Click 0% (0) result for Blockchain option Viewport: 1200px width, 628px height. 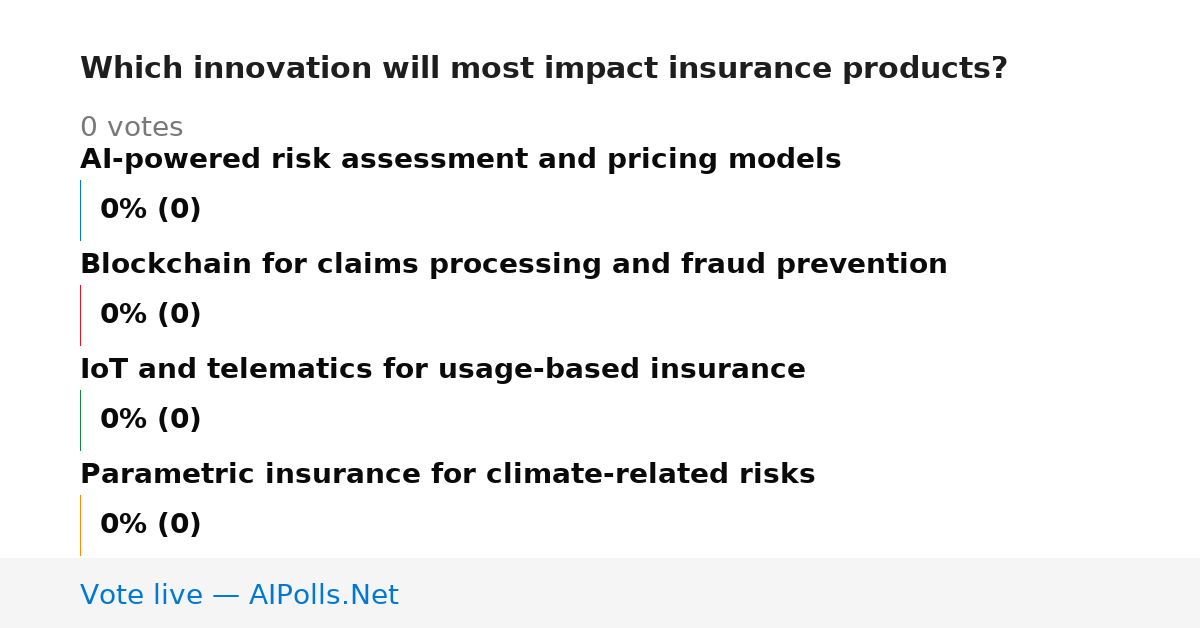[x=150, y=315]
